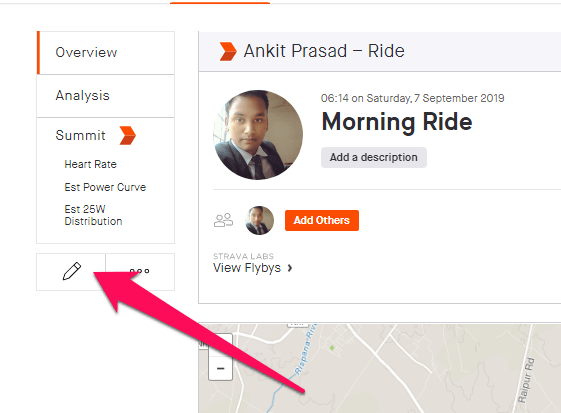This screenshot has width=561, height=413.
Task: Select Est Power Curve
Action: [x=105, y=187]
